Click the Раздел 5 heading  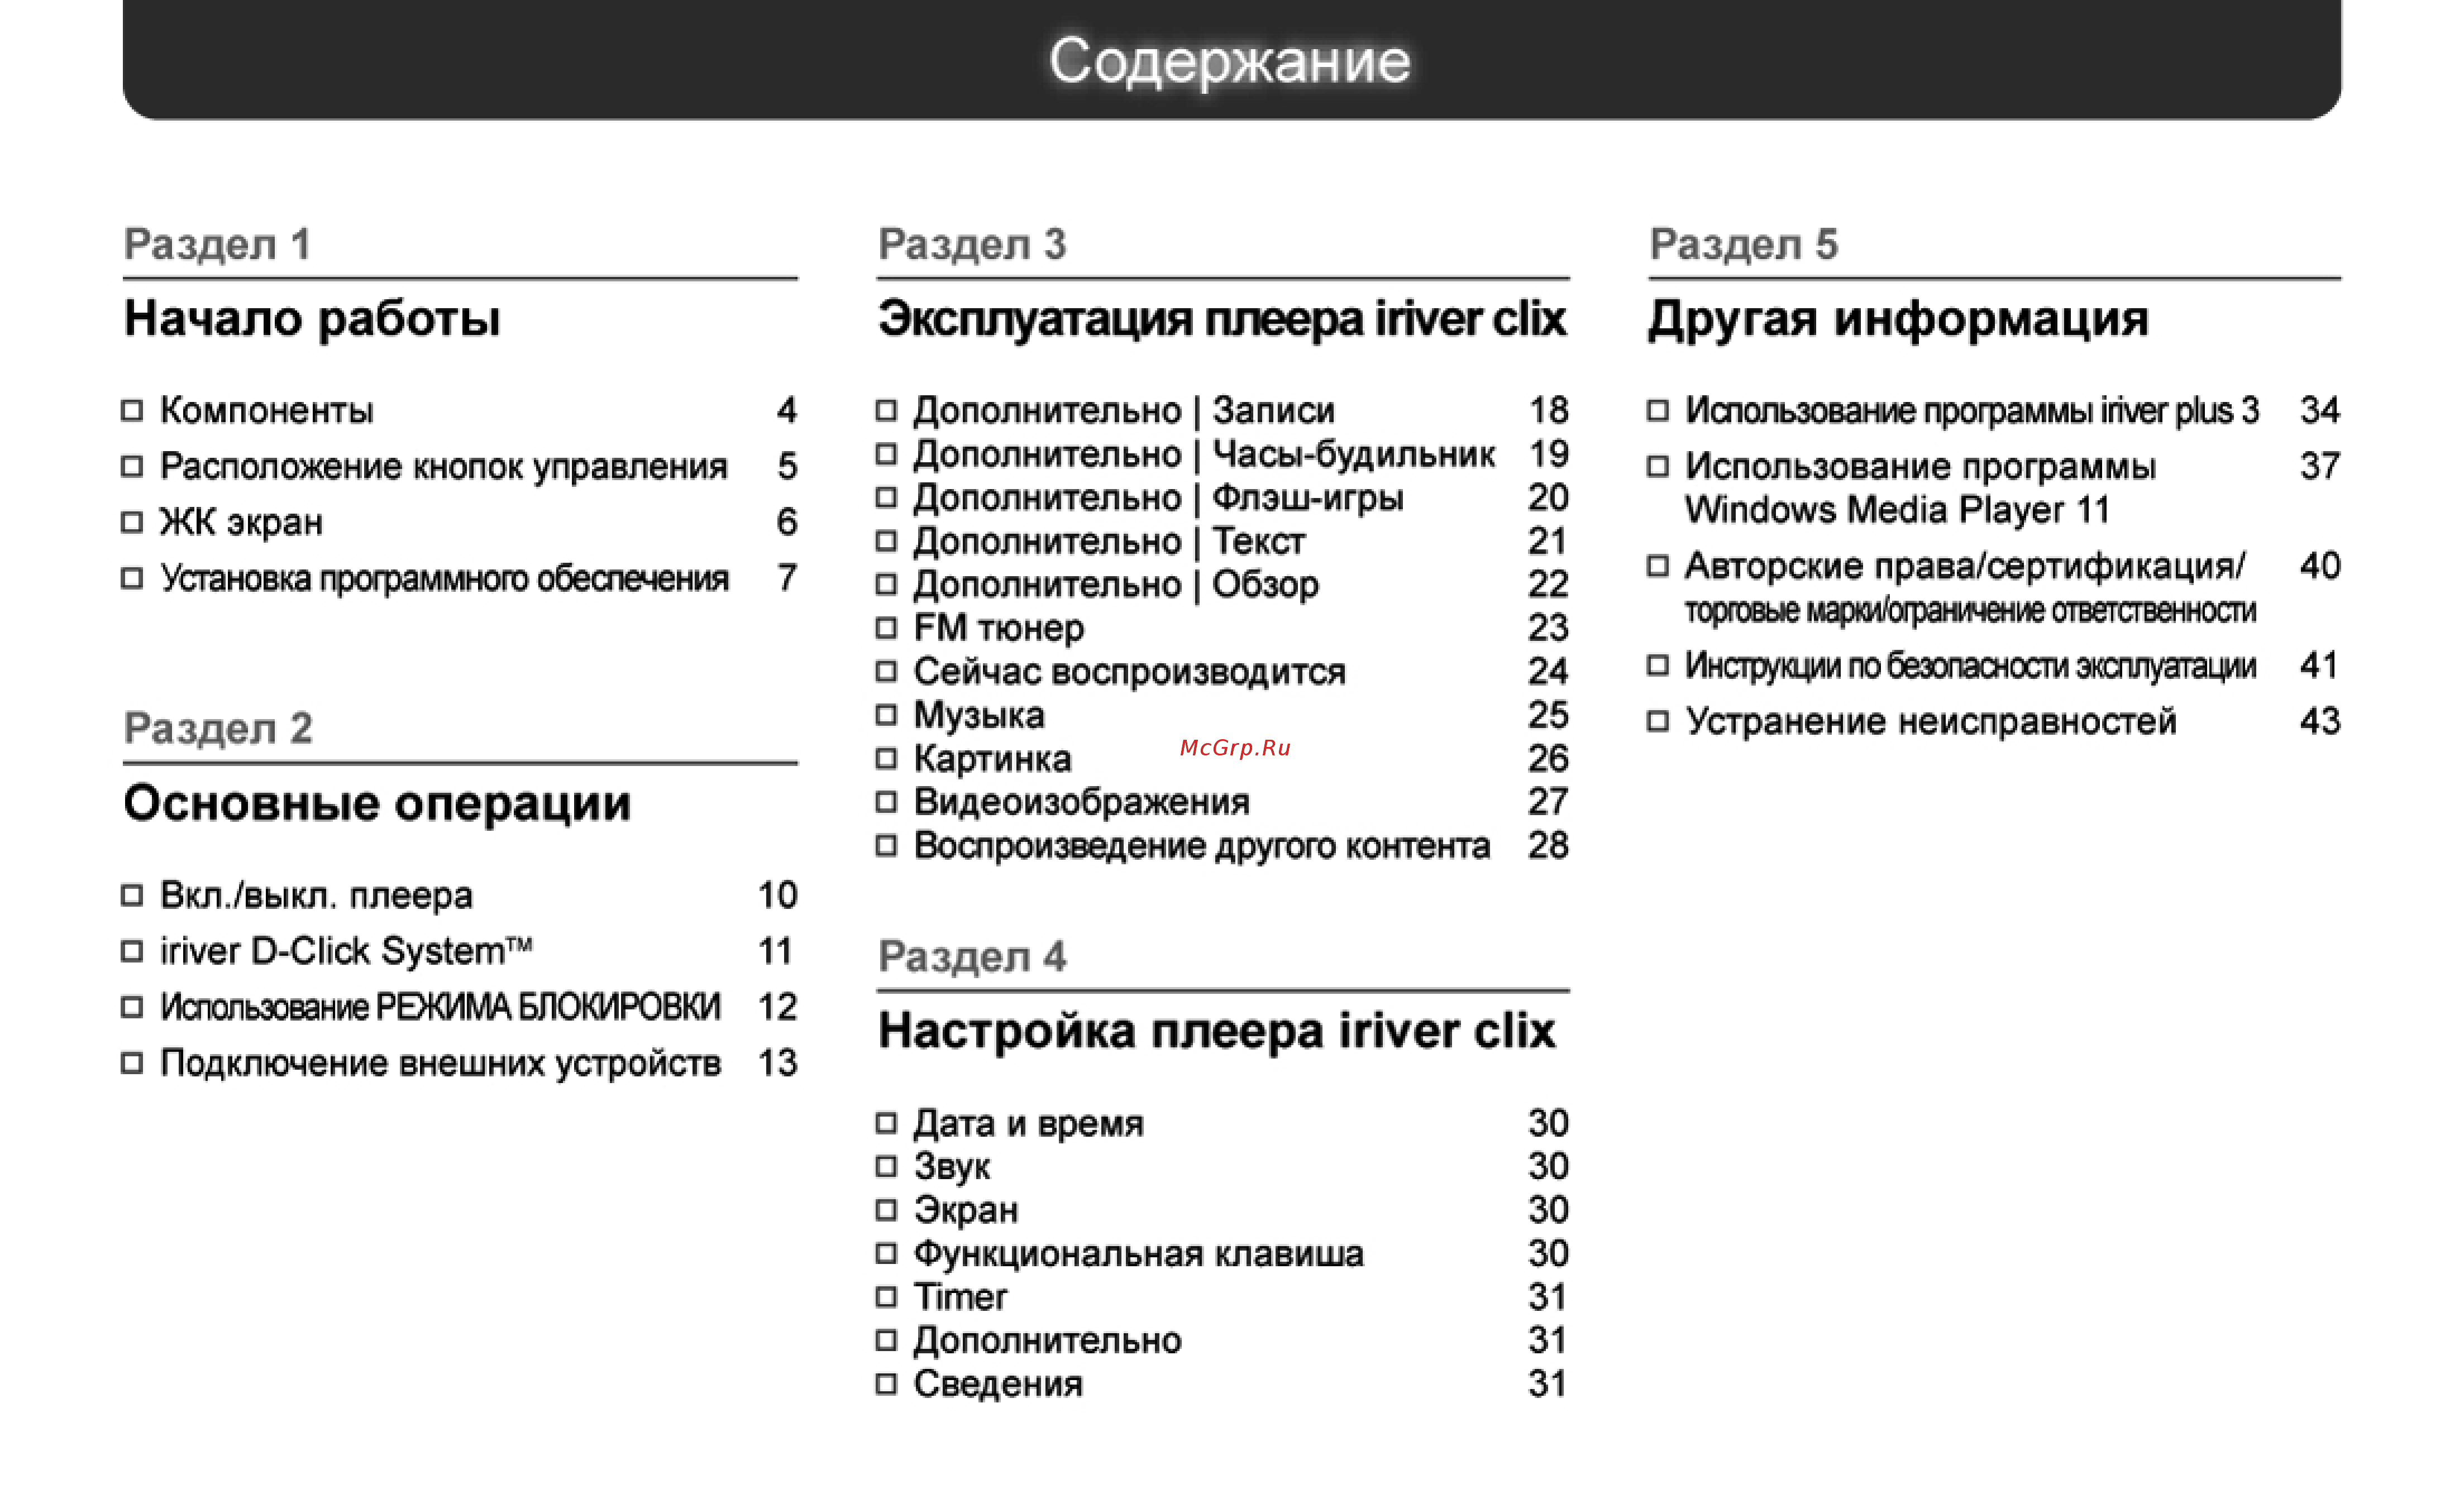tap(1744, 245)
